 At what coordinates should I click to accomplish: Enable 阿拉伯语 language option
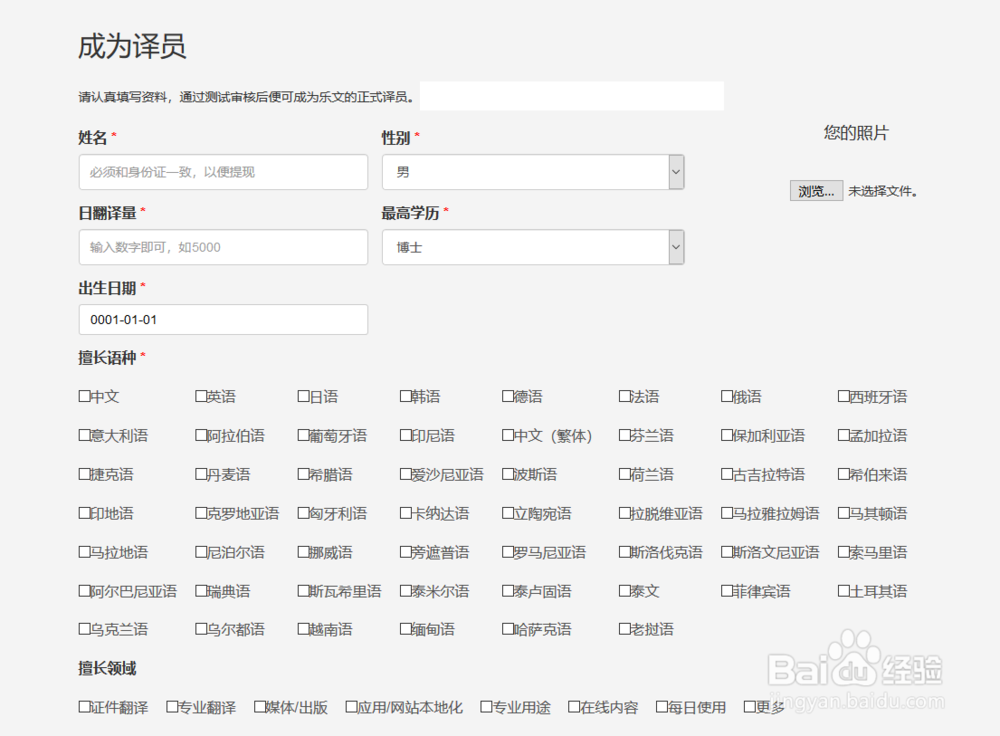click(201, 435)
